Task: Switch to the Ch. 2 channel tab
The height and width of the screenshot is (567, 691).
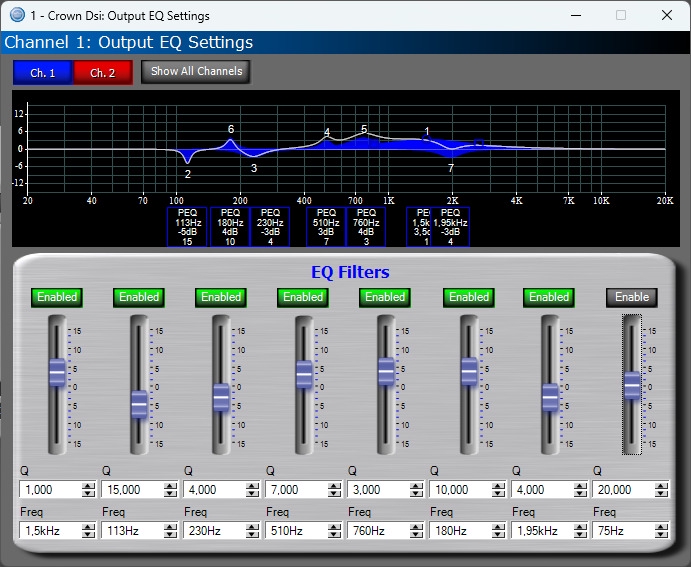Action: (x=103, y=73)
